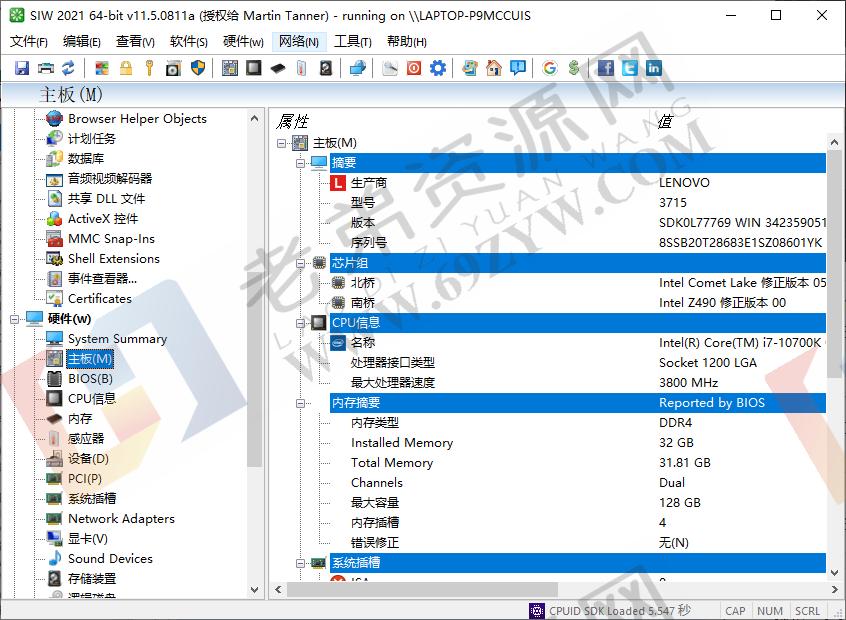This screenshot has width=846, height=620.
Task: Click the Windows flag toolbar icon
Action: point(101,68)
